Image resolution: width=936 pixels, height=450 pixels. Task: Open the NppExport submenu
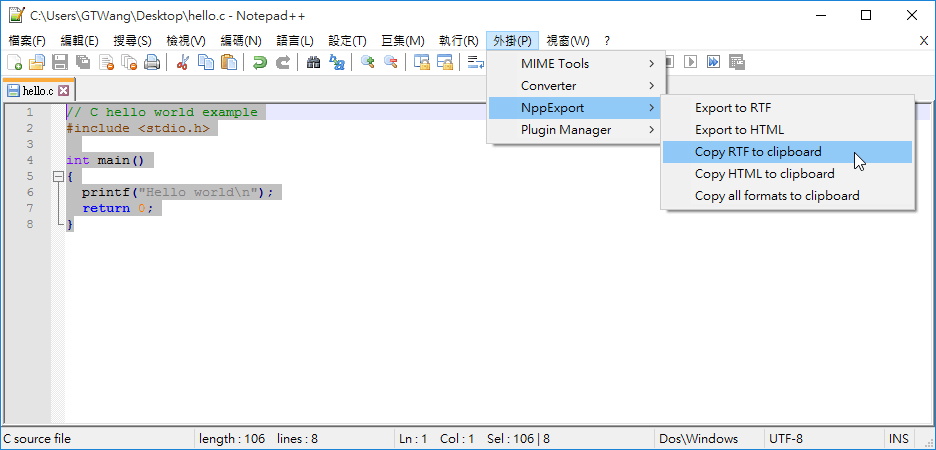point(576,107)
